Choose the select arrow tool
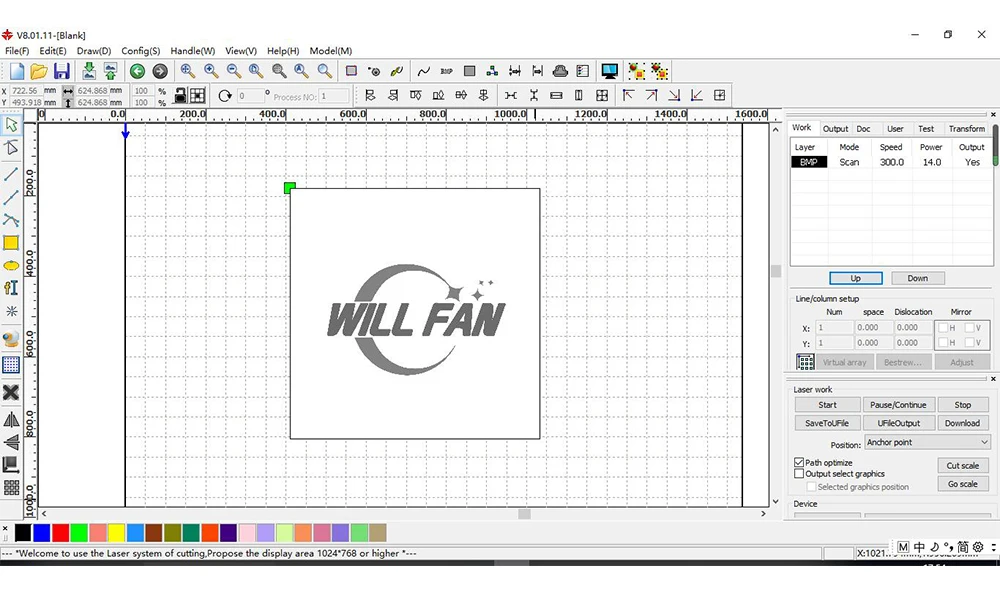The image size is (1000, 600). [11, 124]
